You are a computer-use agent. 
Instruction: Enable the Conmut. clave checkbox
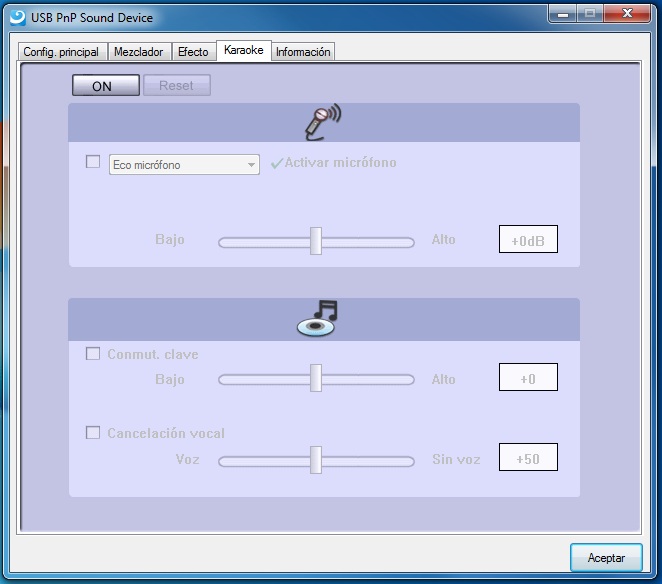click(93, 353)
